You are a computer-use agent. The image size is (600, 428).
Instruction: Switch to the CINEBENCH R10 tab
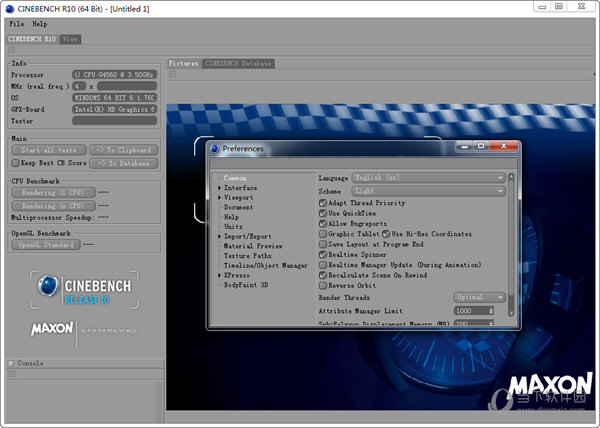(32, 39)
